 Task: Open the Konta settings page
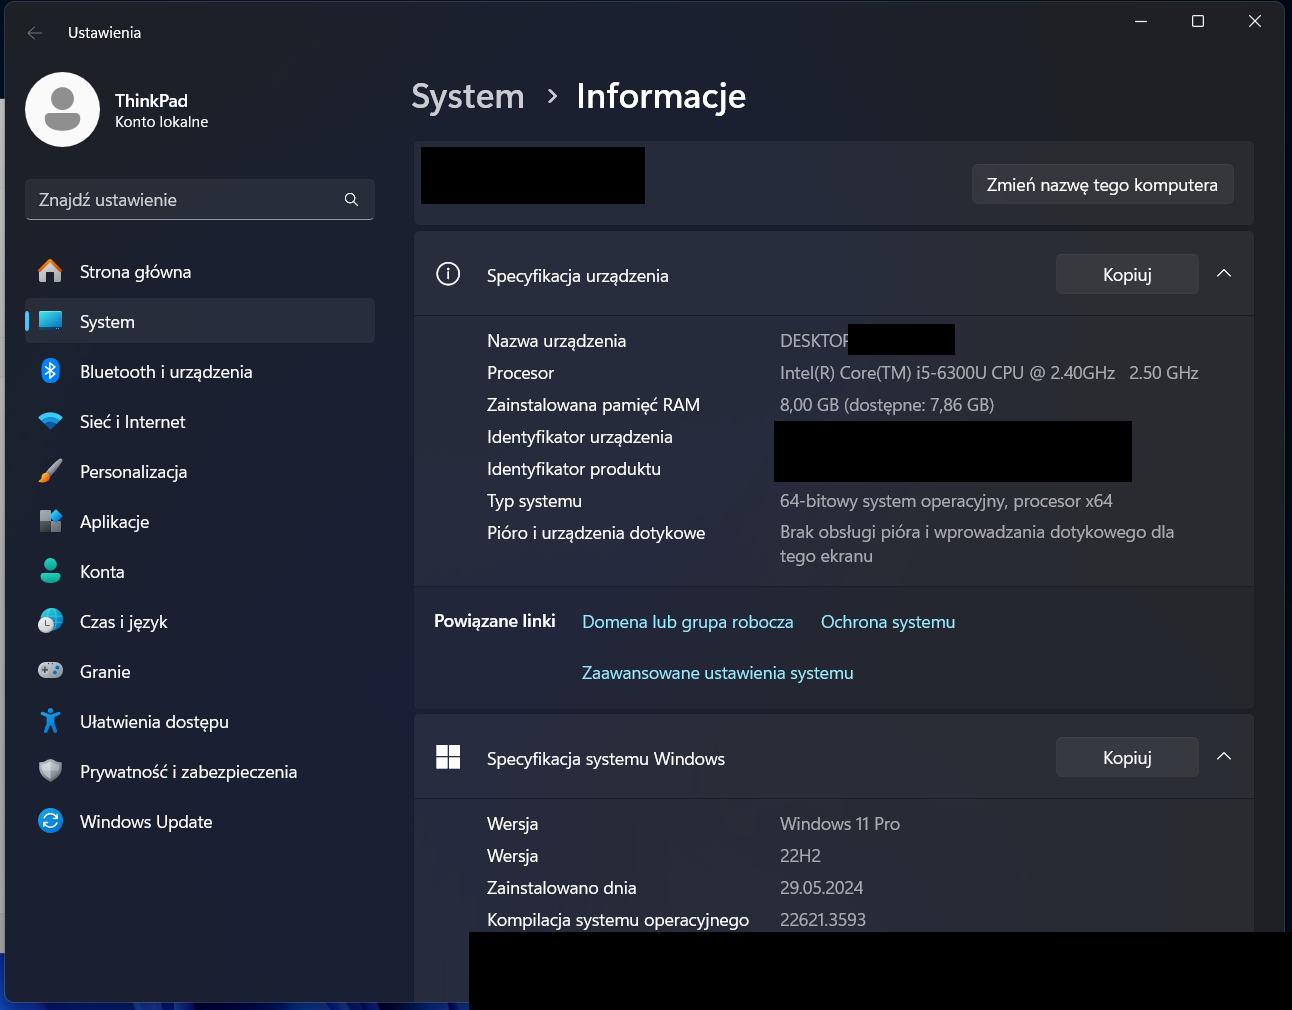coord(102,572)
